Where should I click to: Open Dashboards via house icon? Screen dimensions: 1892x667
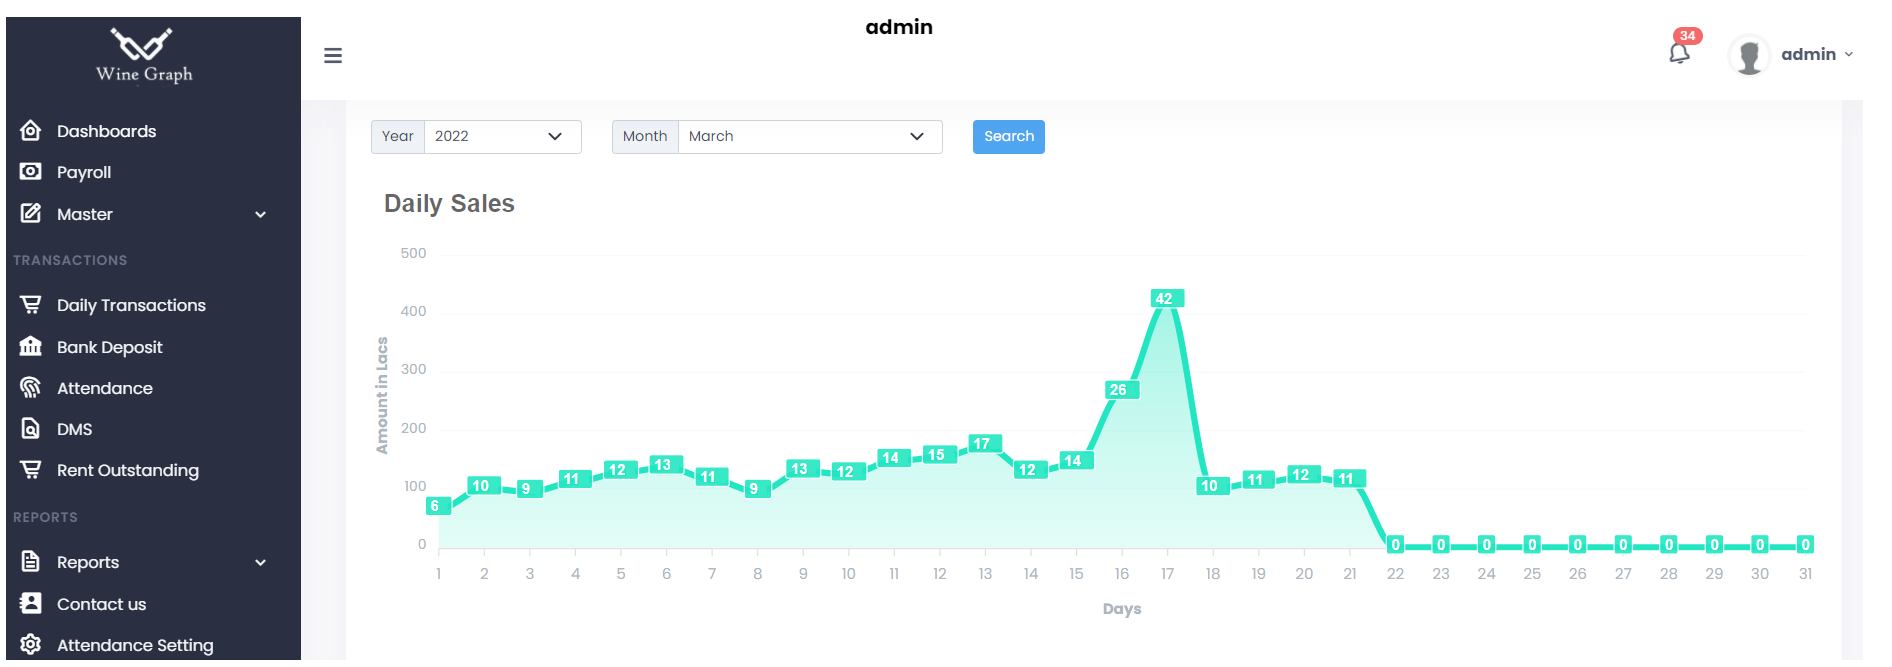tap(31, 131)
